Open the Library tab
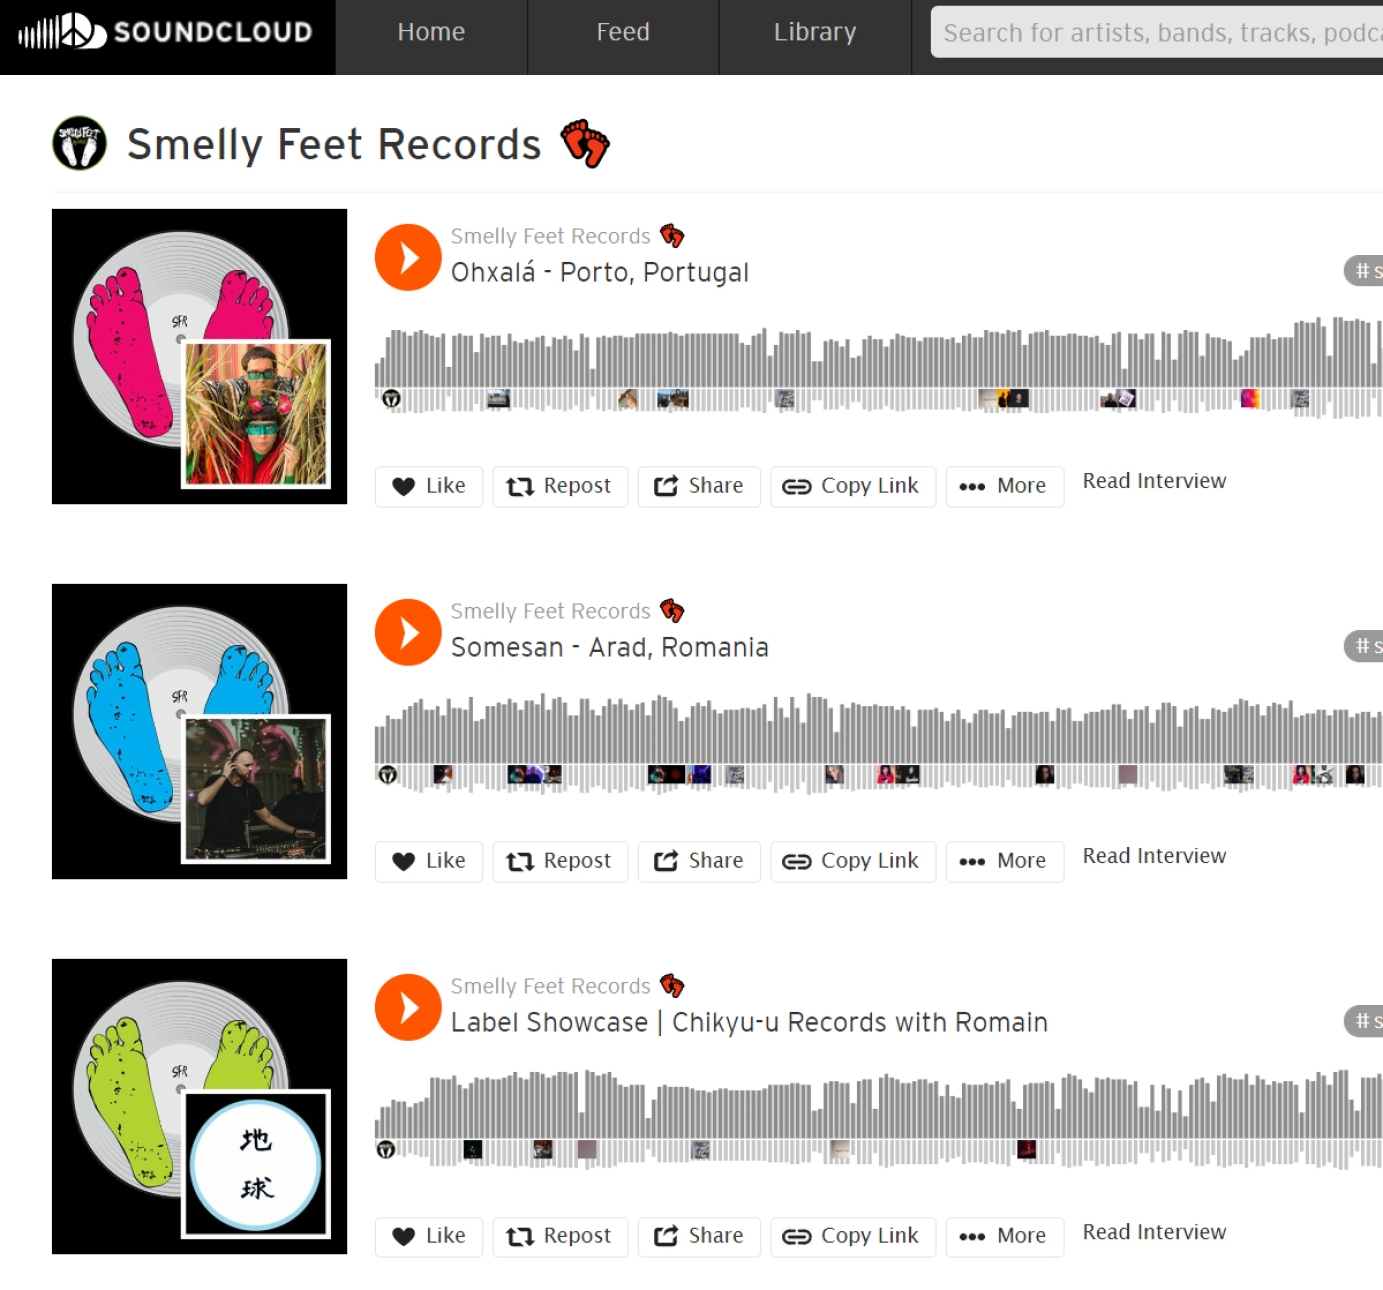 [815, 33]
